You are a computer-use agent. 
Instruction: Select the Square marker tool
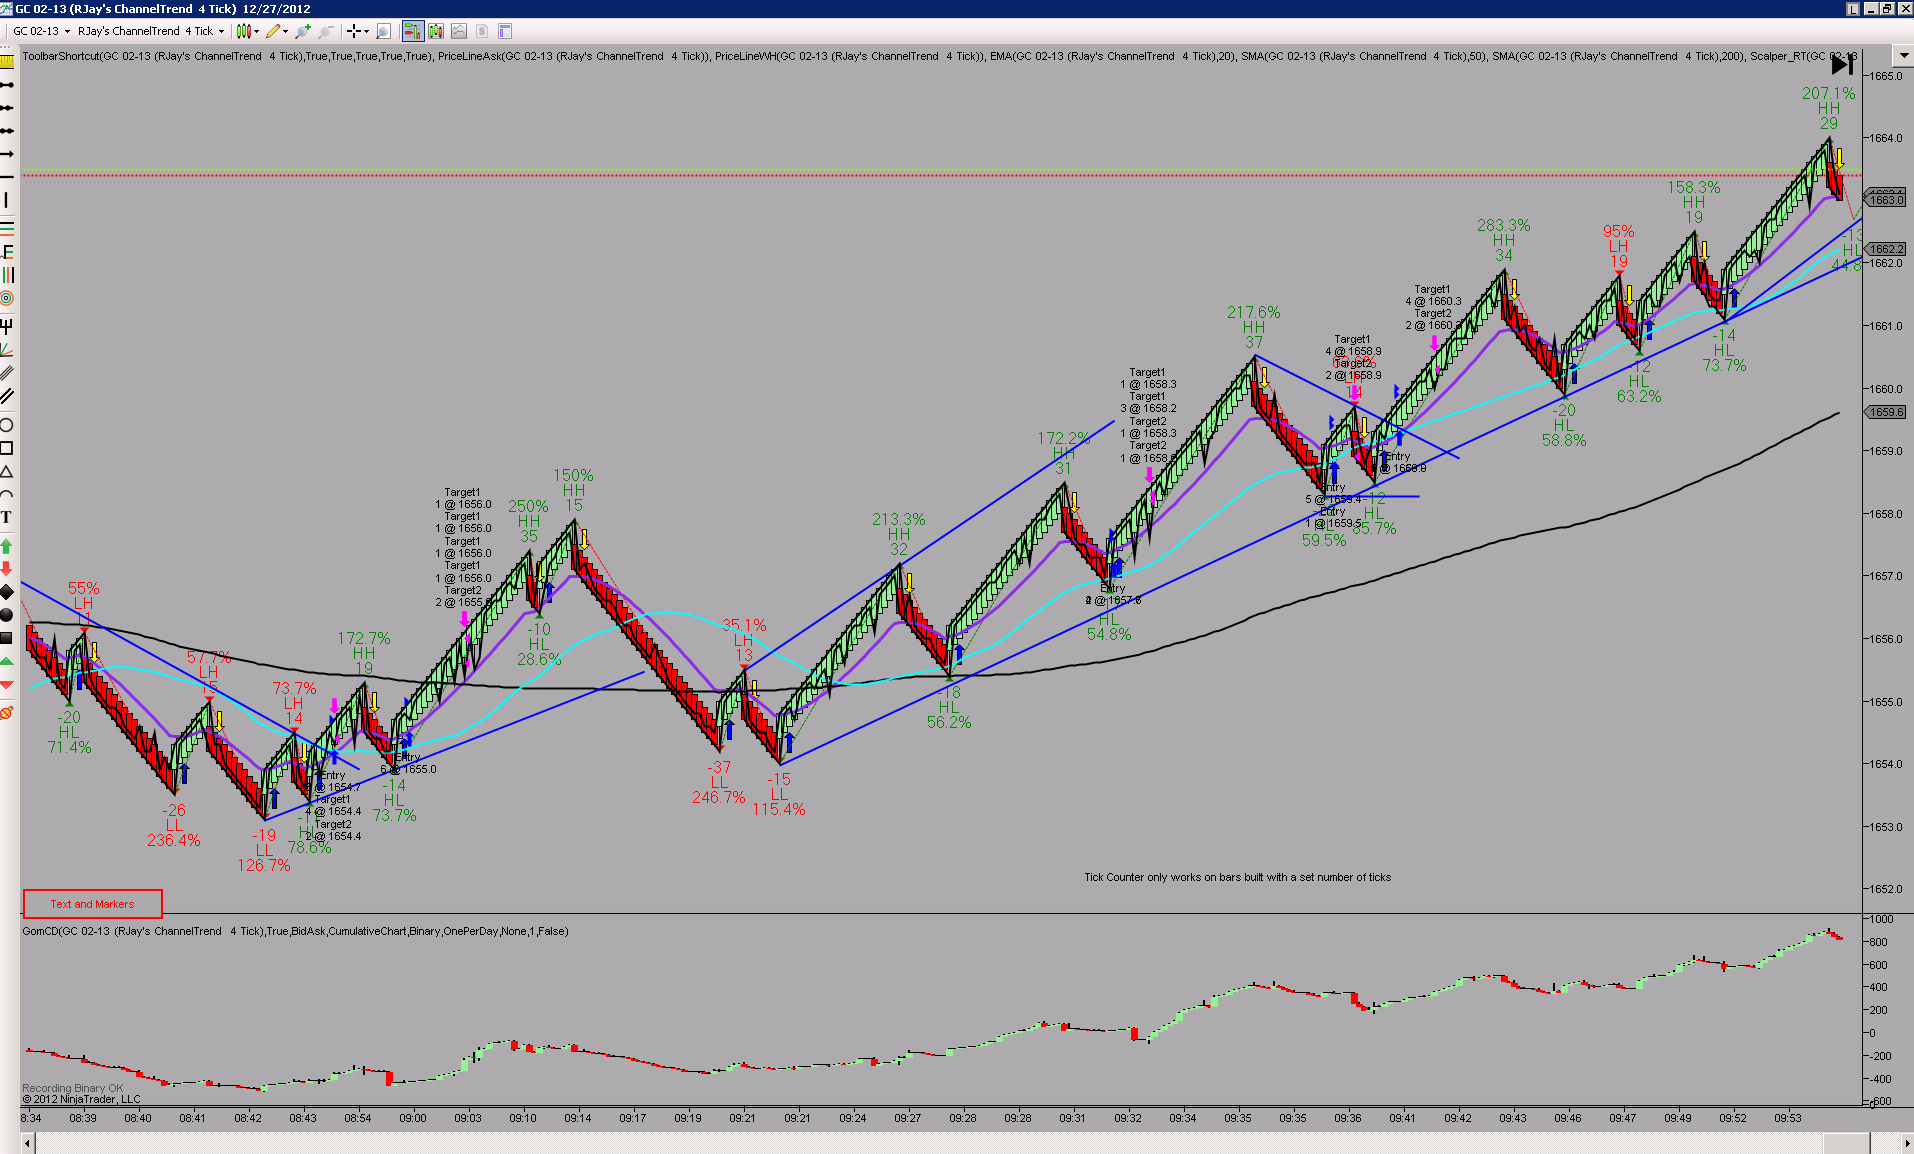(7, 638)
